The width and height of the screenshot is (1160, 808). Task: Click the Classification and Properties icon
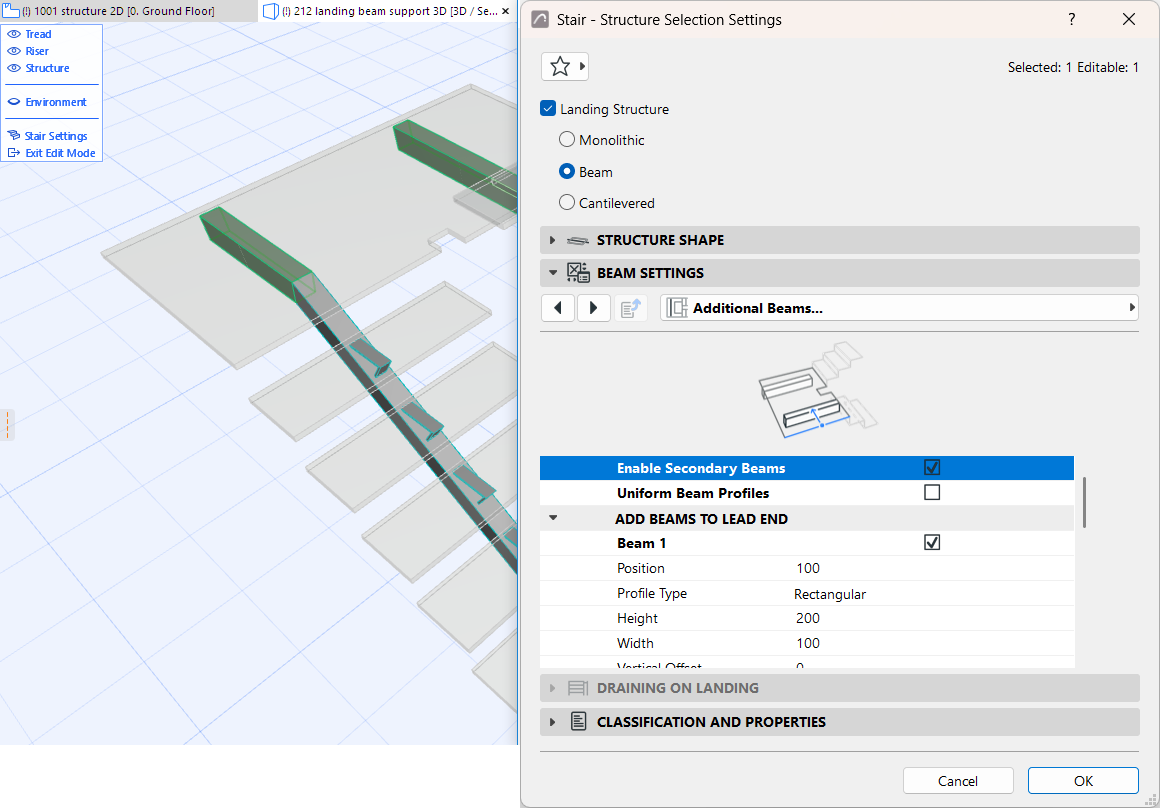[579, 721]
